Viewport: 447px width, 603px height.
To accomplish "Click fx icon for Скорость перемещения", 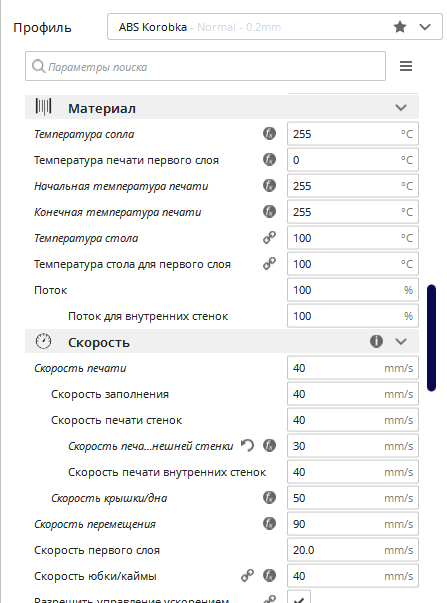I will [x=269, y=523].
